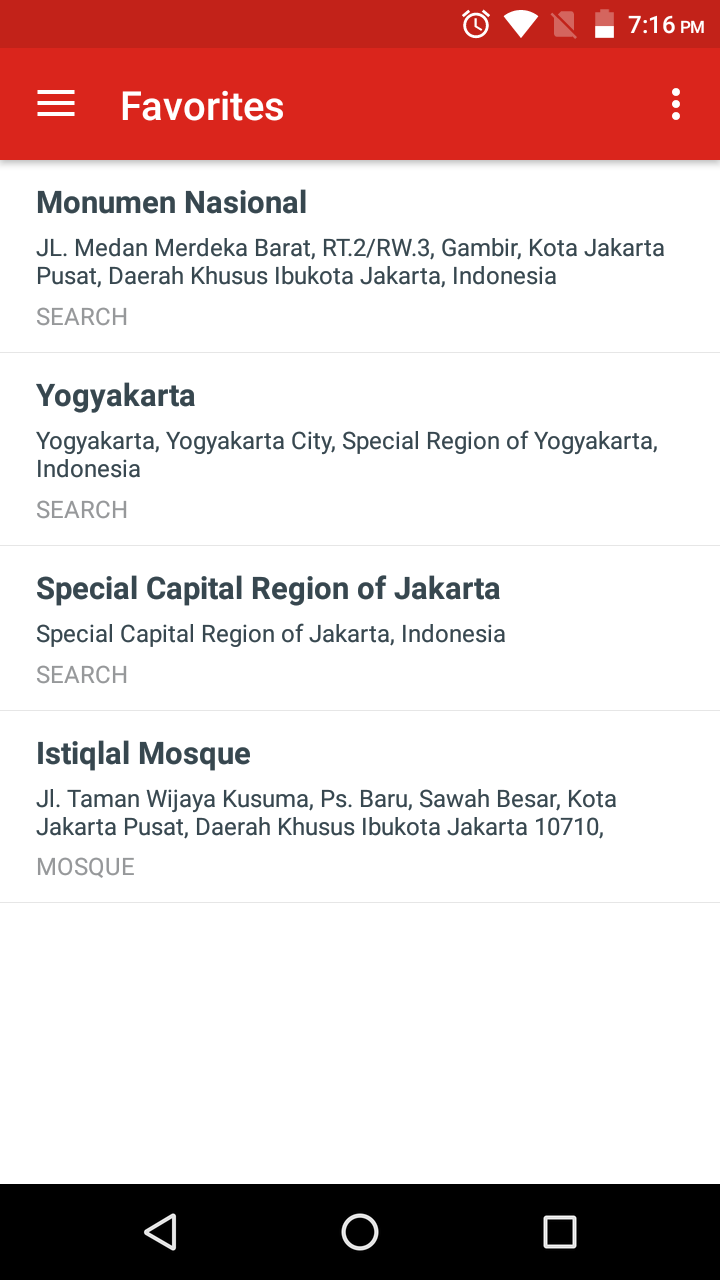
Task: Open Monumen Nasional favorite
Action: coord(172,203)
